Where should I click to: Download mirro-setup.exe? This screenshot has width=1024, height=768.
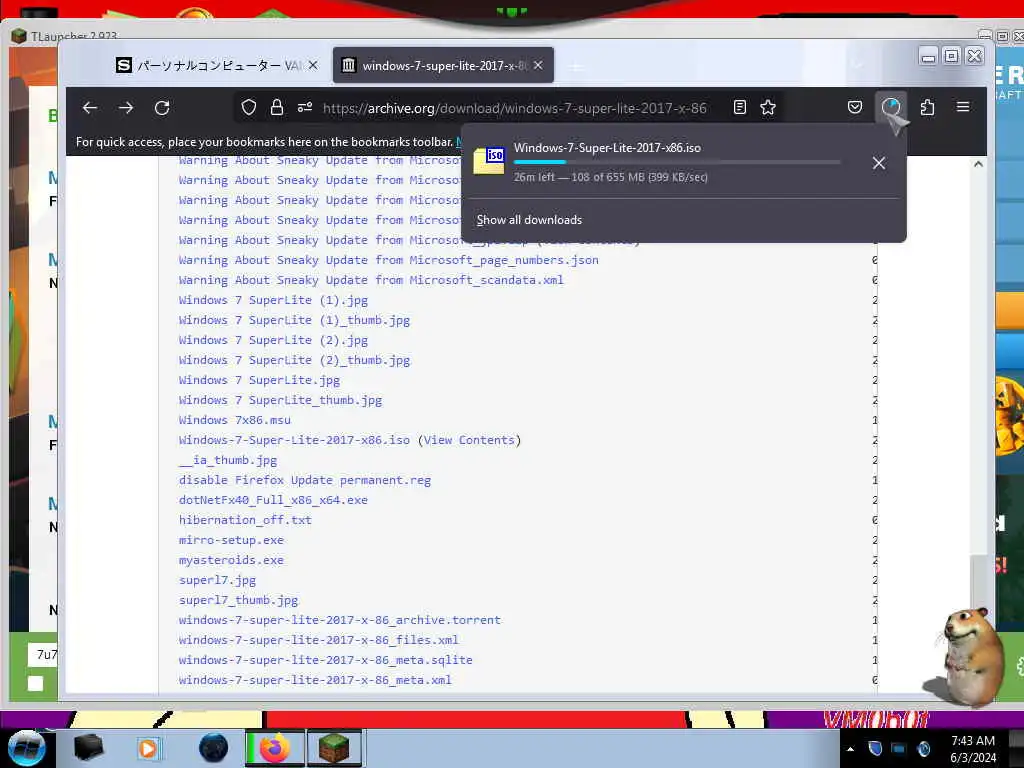click(231, 540)
